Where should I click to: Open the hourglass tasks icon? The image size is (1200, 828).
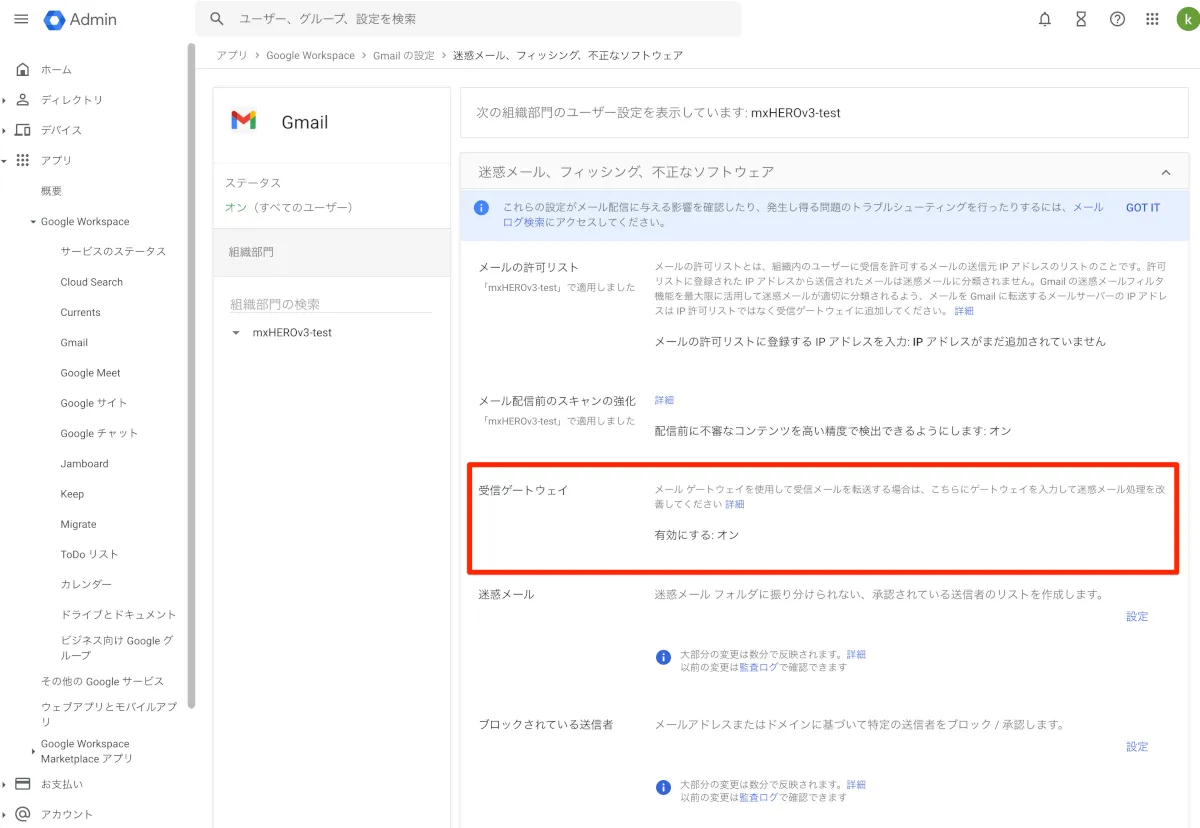pyautogui.click(x=1081, y=19)
